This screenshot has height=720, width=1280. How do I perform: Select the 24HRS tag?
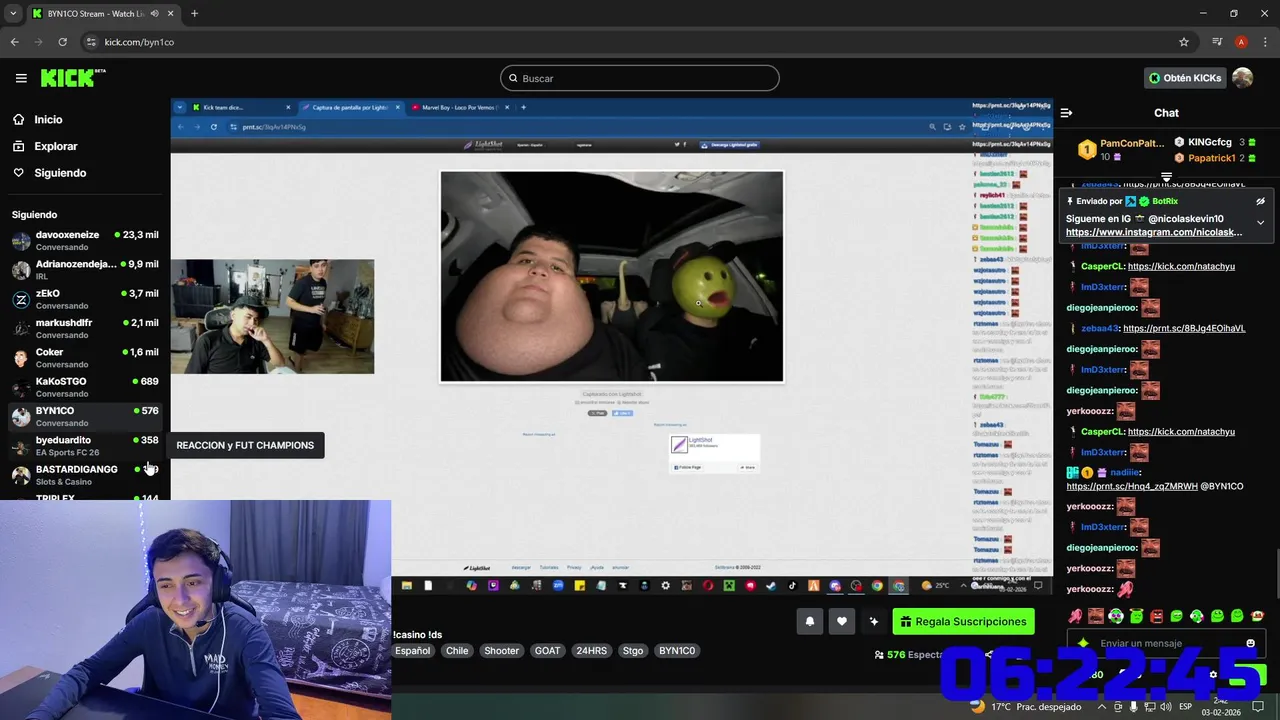pyautogui.click(x=591, y=650)
